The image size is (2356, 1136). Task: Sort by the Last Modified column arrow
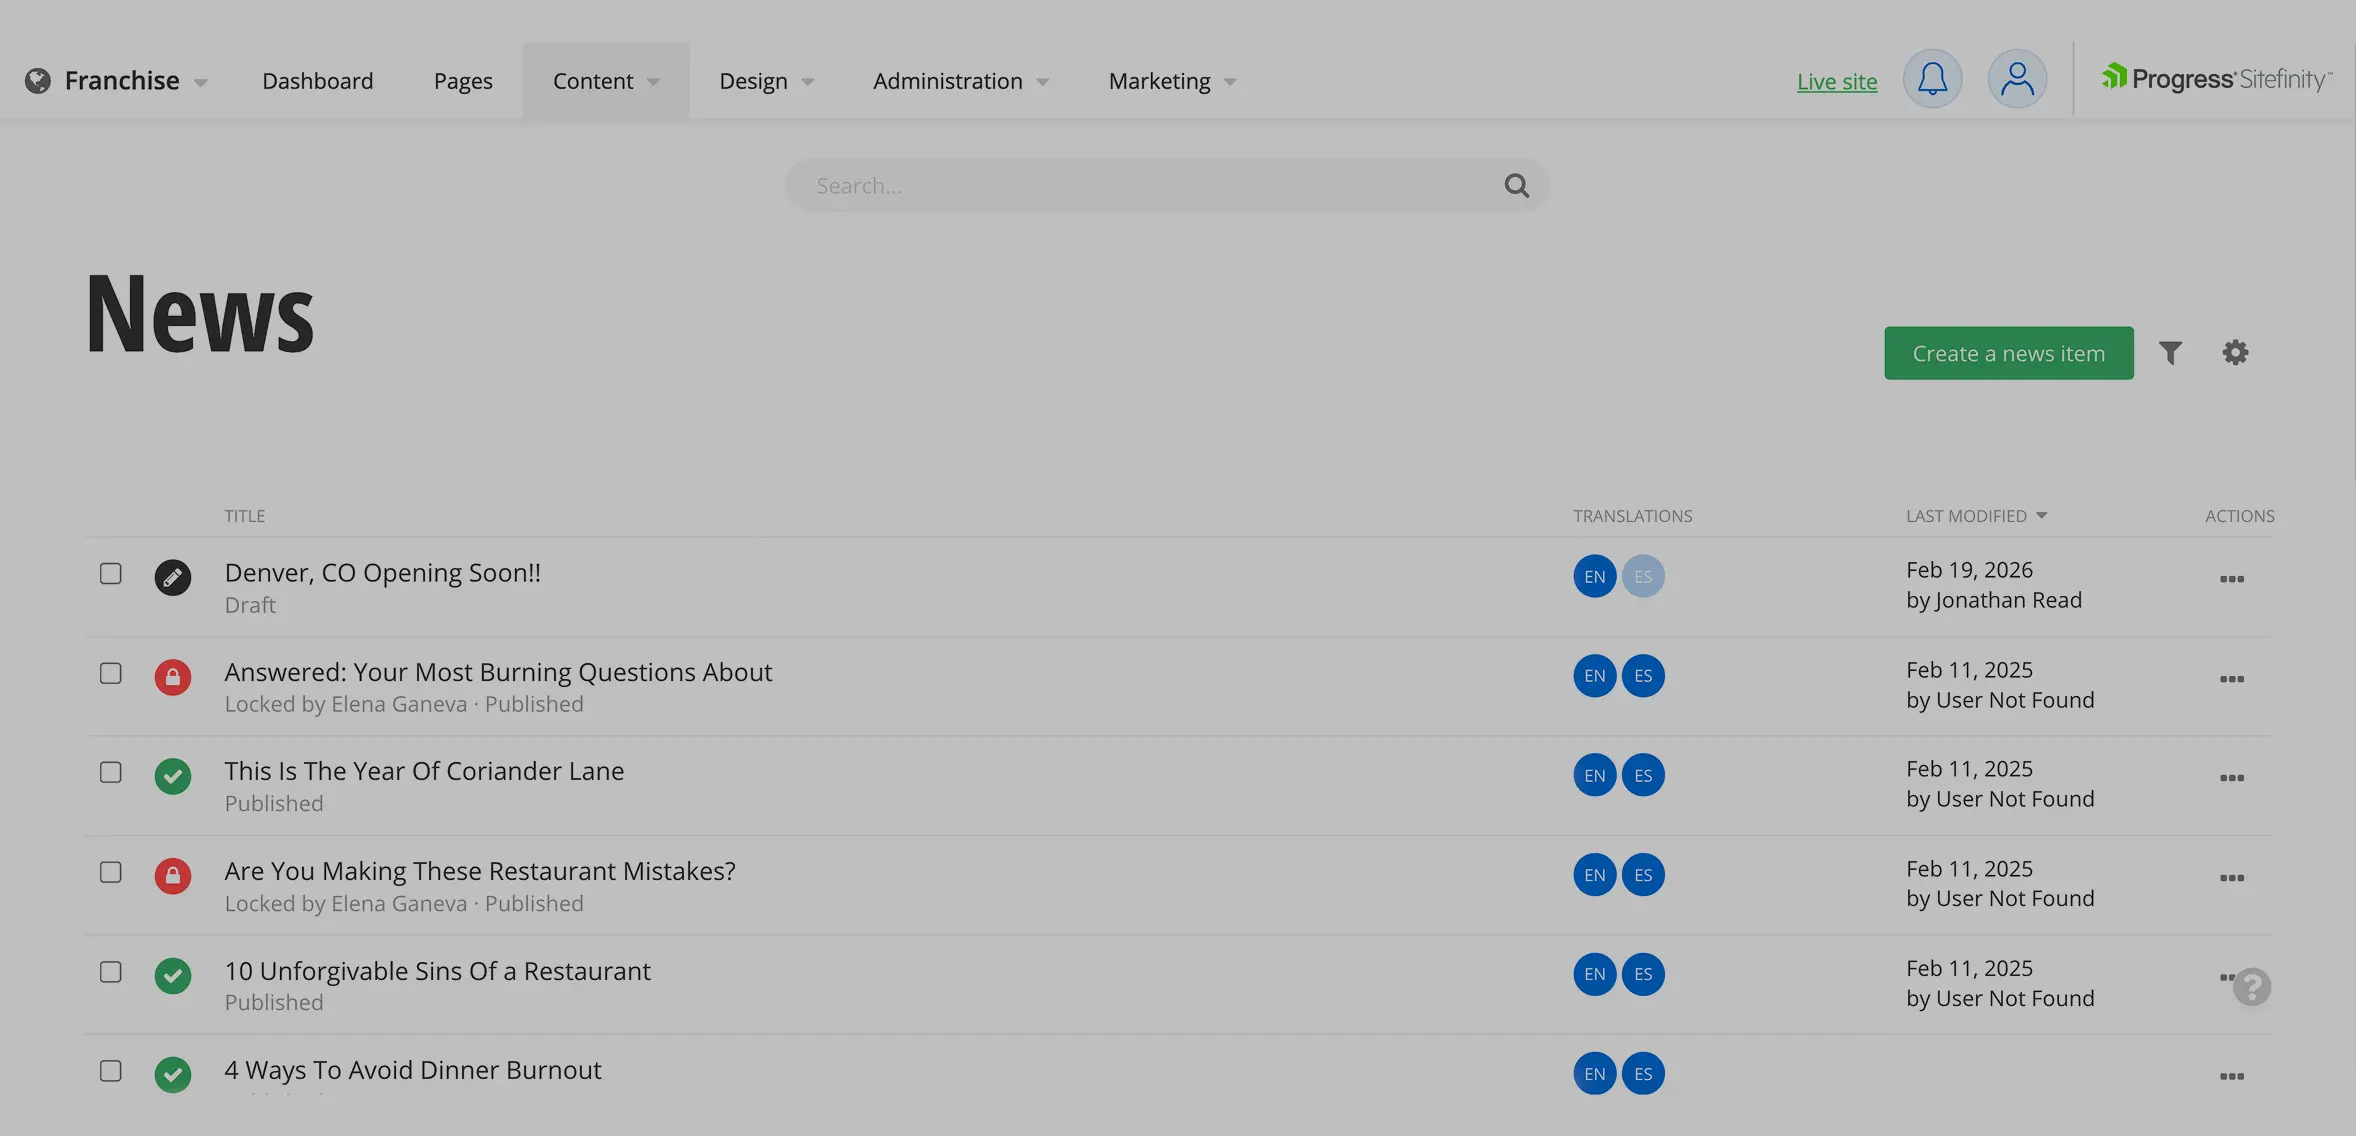pyautogui.click(x=2041, y=516)
